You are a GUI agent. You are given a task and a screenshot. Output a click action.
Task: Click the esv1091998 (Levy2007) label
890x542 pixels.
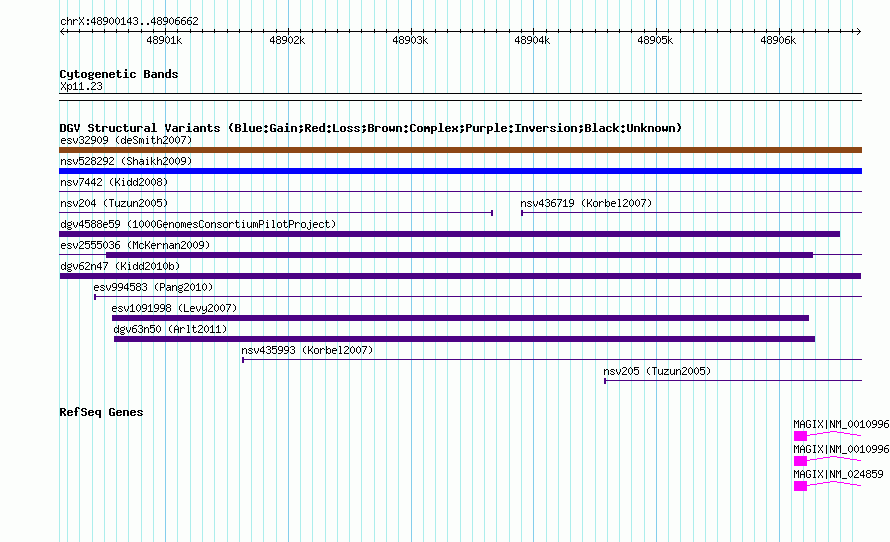tap(174, 308)
